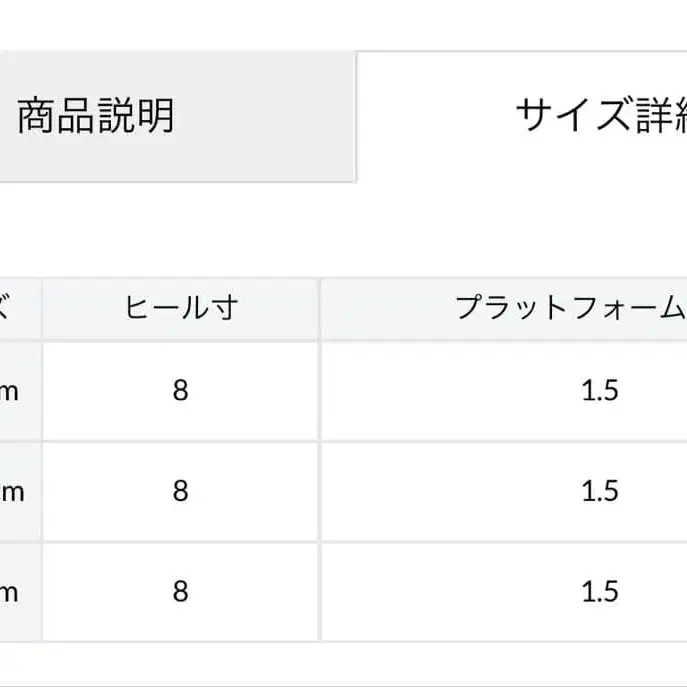Select second row size cell ending in m
This screenshot has width=687, height=687.
click(10, 492)
